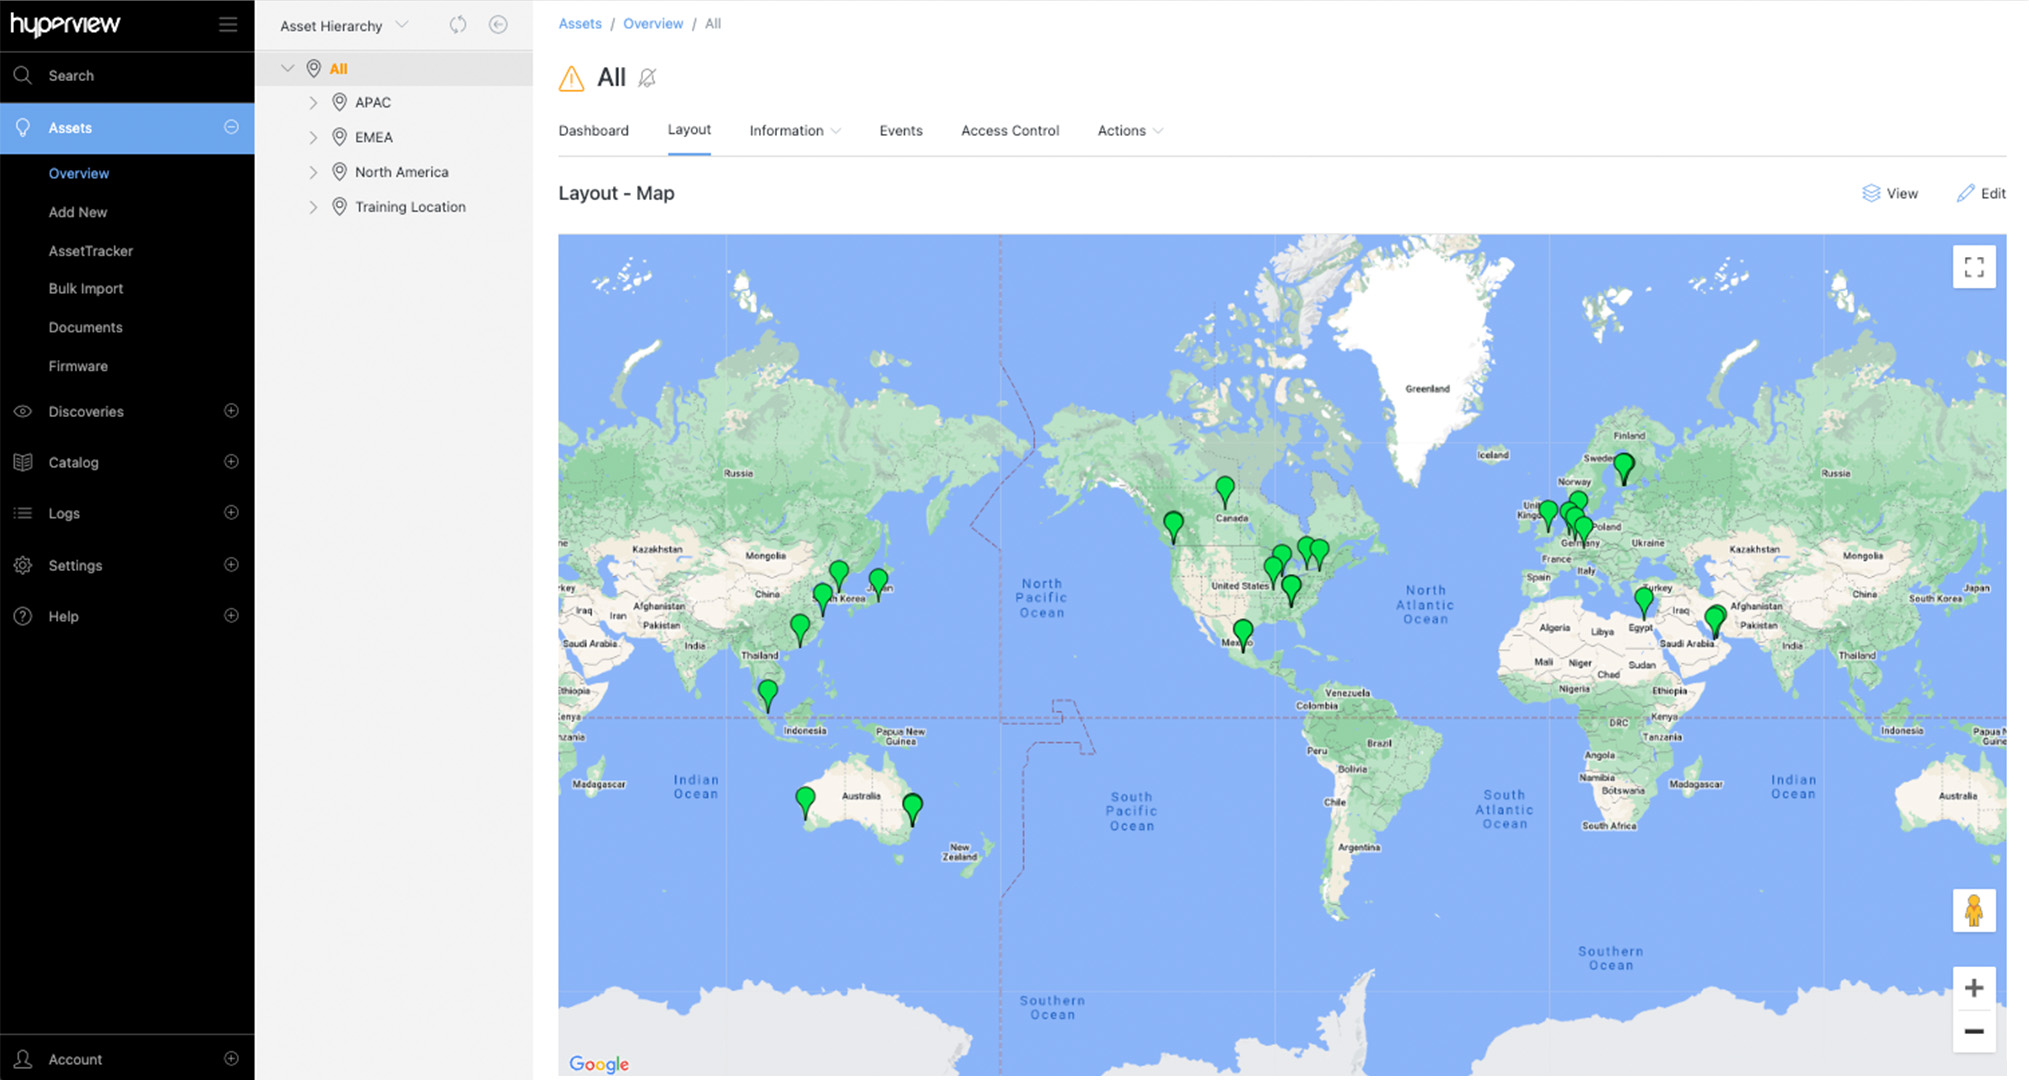Open the Access Control tab
This screenshot has height=1080, width=2029.
point(1010,131)
